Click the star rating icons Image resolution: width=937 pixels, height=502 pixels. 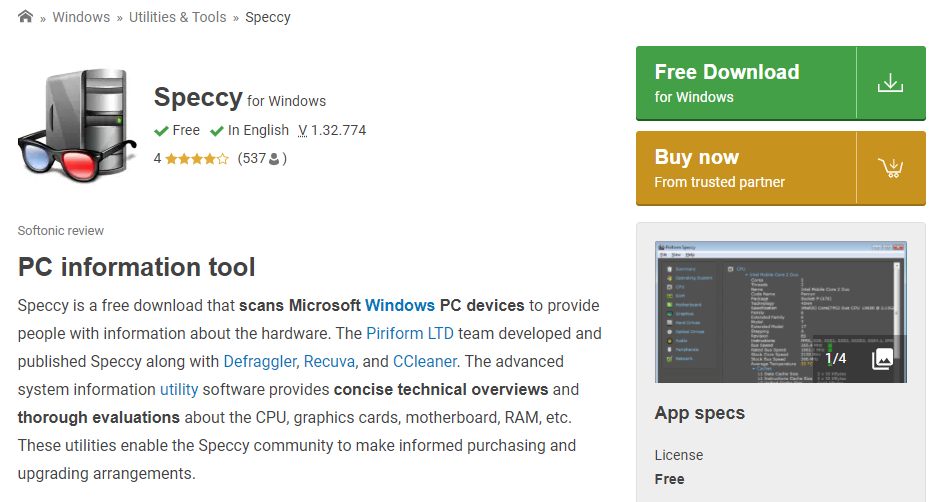(x=196, y=158)
